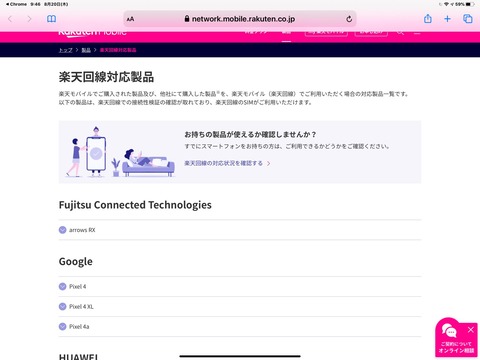Add a new tab with plus icon
The height and width of the screenshot is (360, 480).
[x=447, y=19]
